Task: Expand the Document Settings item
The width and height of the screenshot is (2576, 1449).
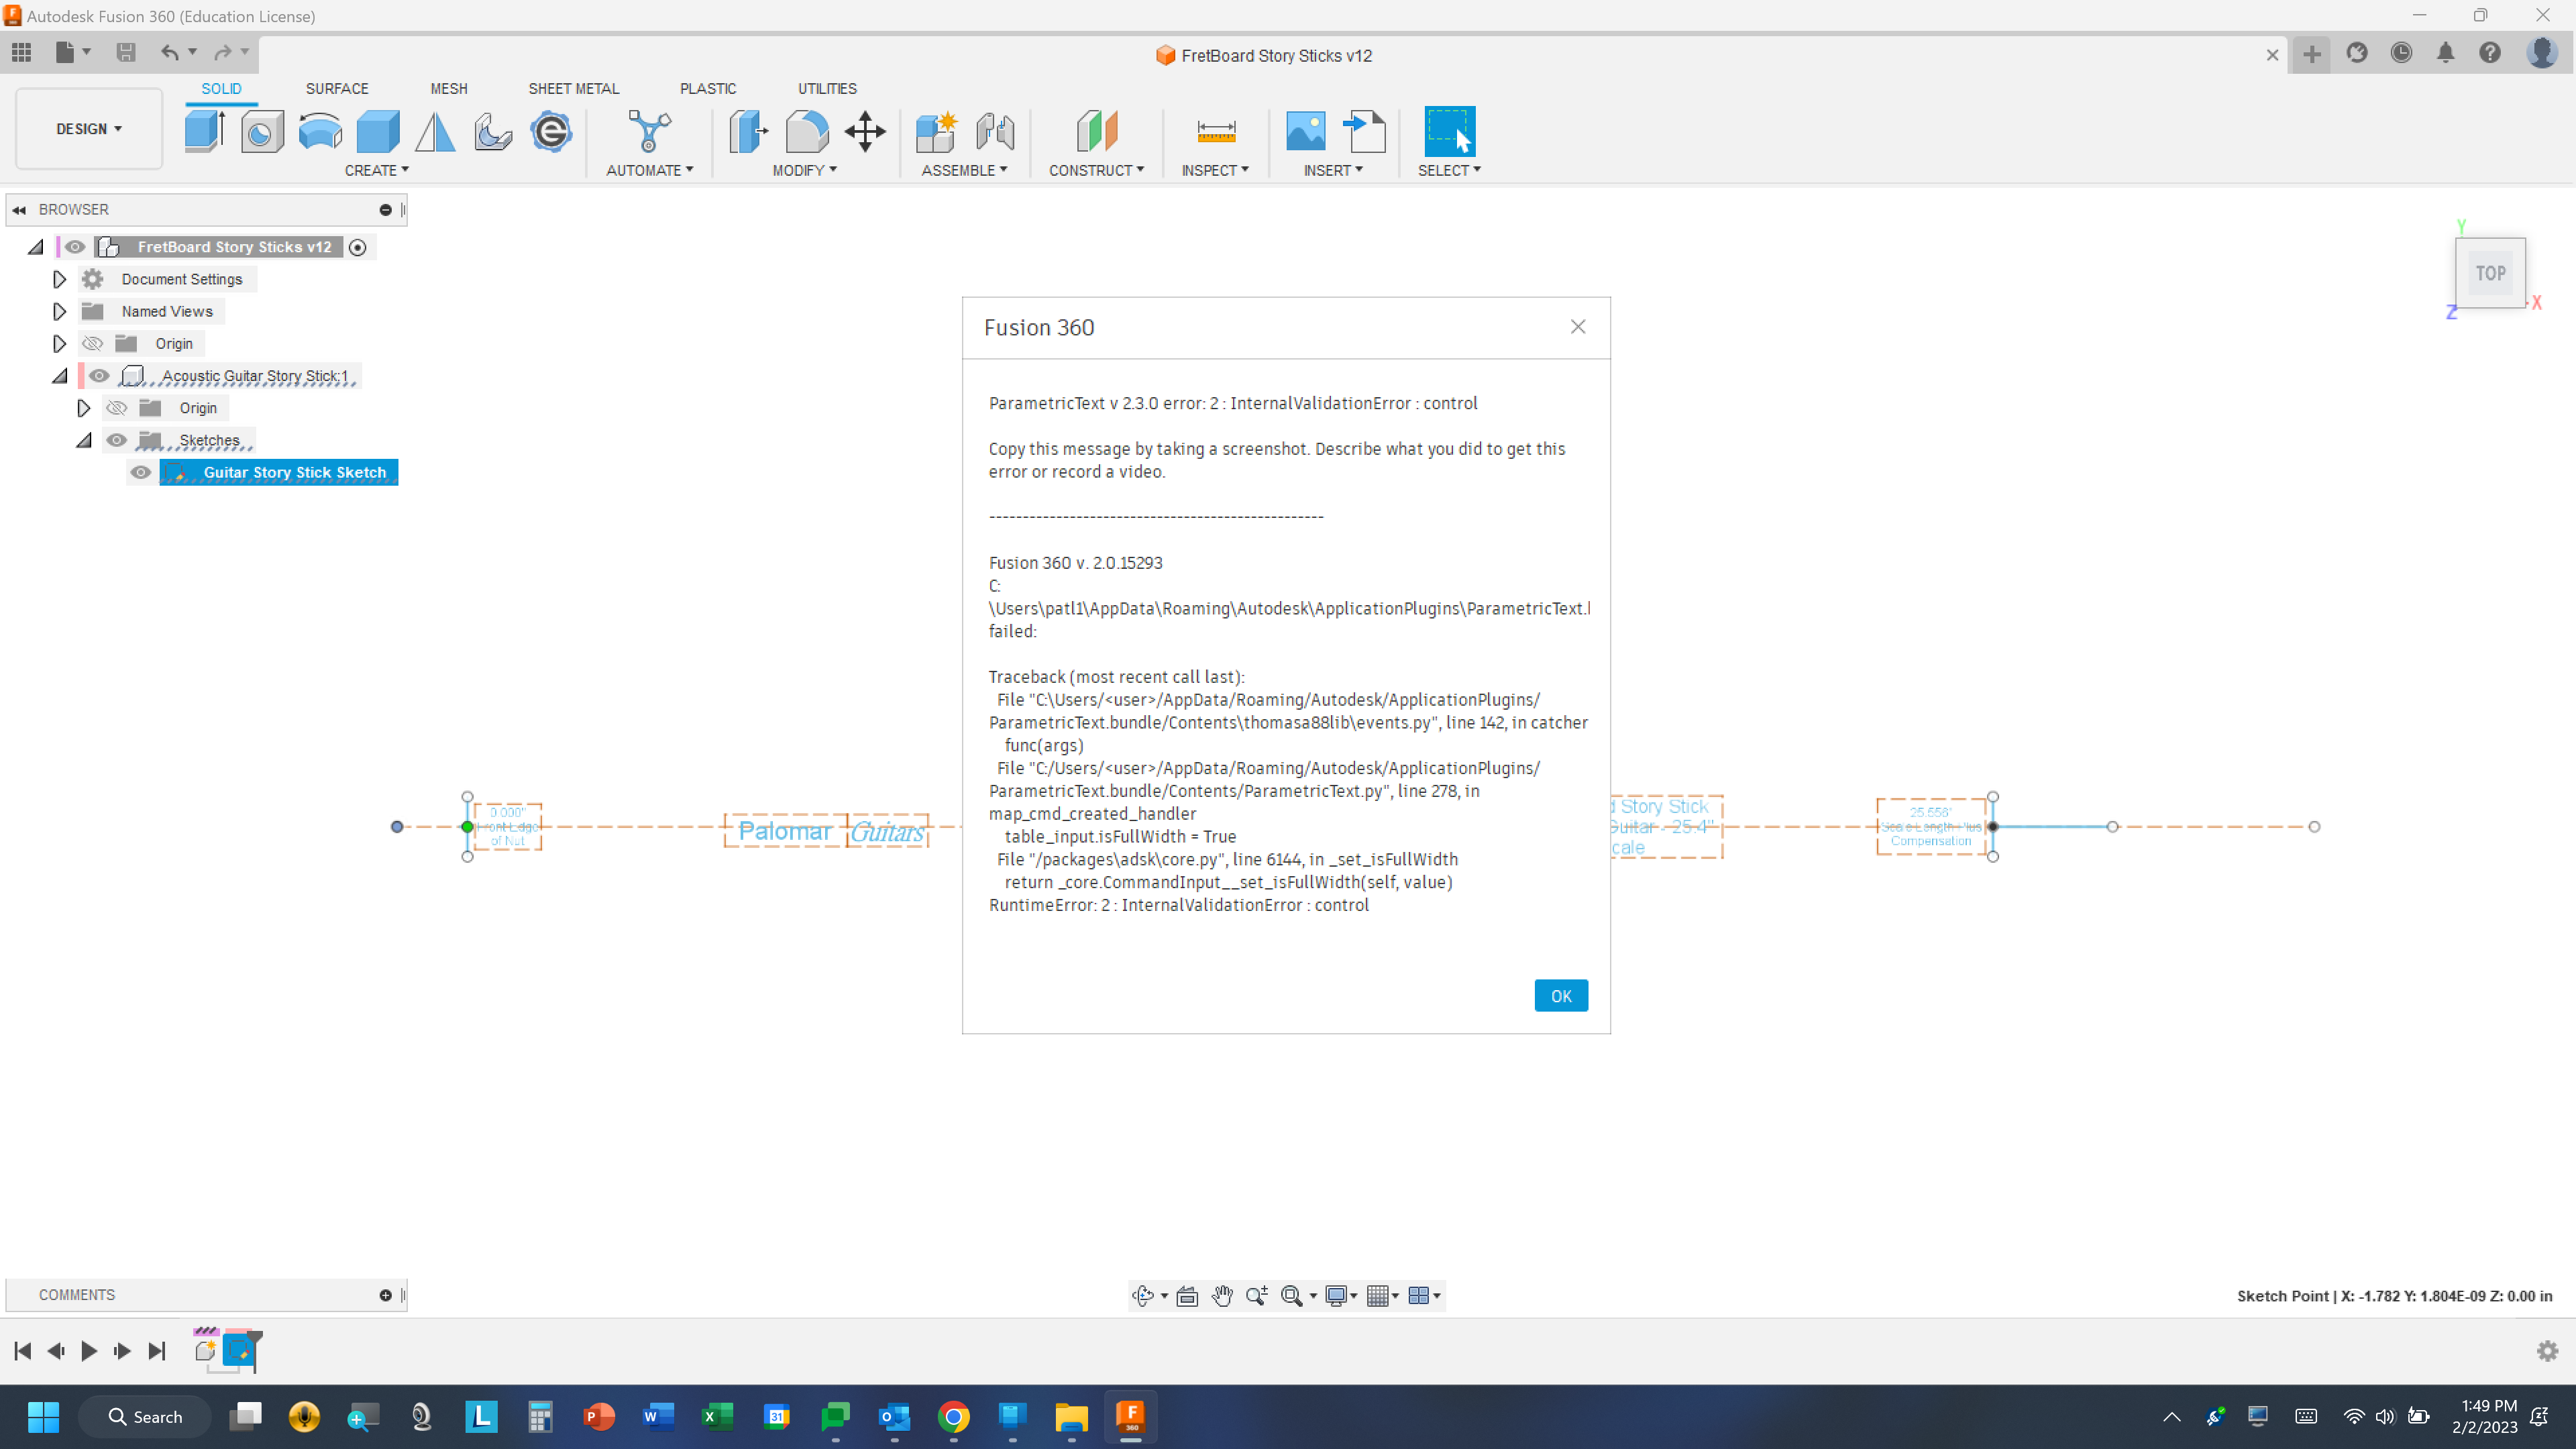Action: [x=59, y=279]
